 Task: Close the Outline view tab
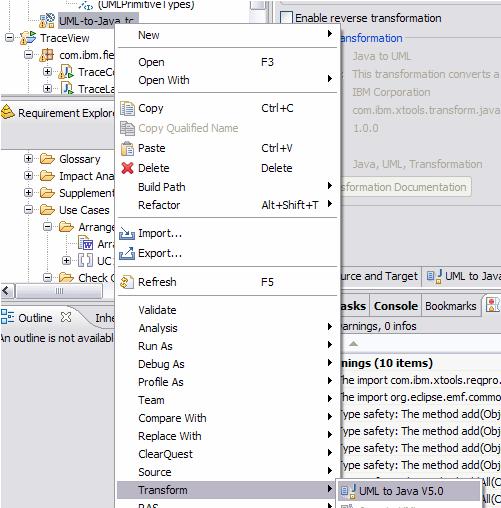coord(66,317)
